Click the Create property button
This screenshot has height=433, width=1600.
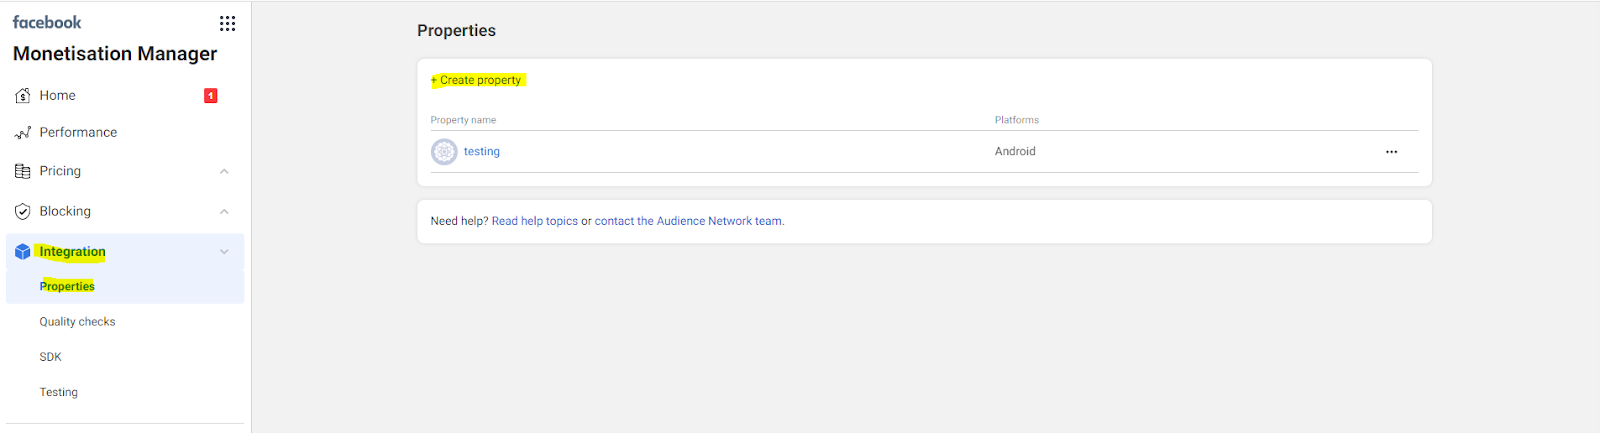(x=477, y=80)
